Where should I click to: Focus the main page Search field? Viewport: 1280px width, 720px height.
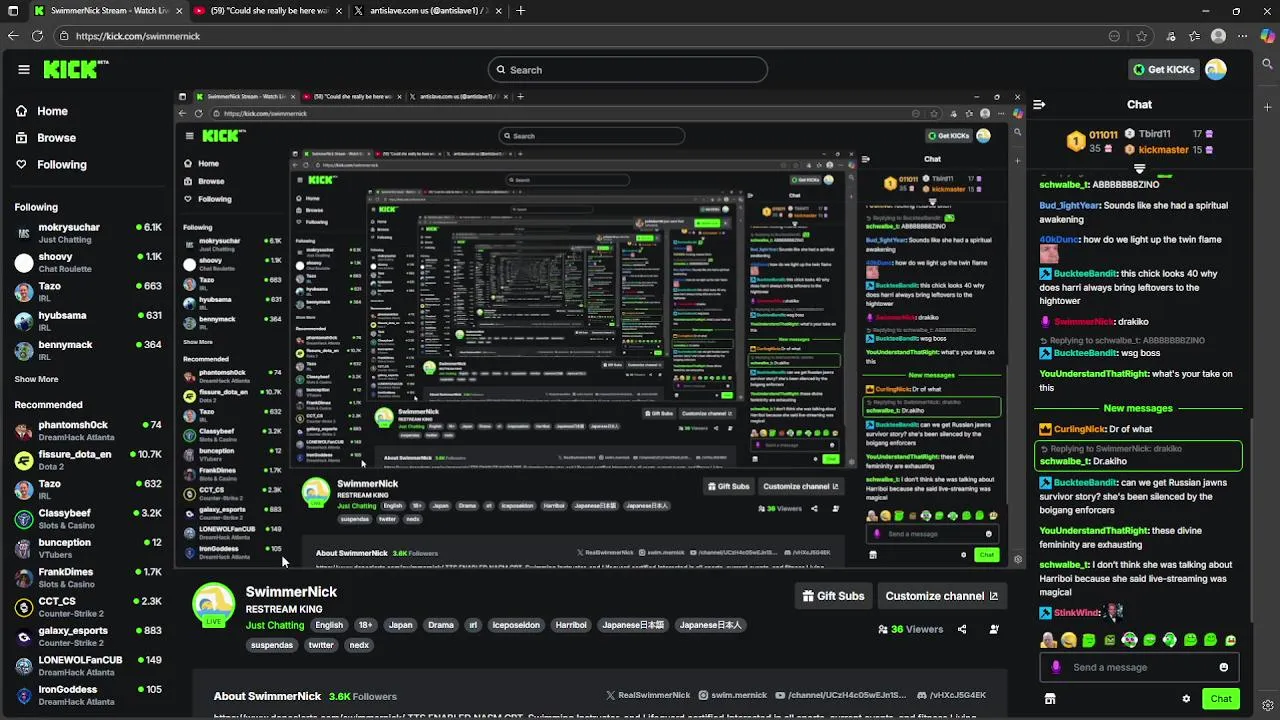coord(628,70)
